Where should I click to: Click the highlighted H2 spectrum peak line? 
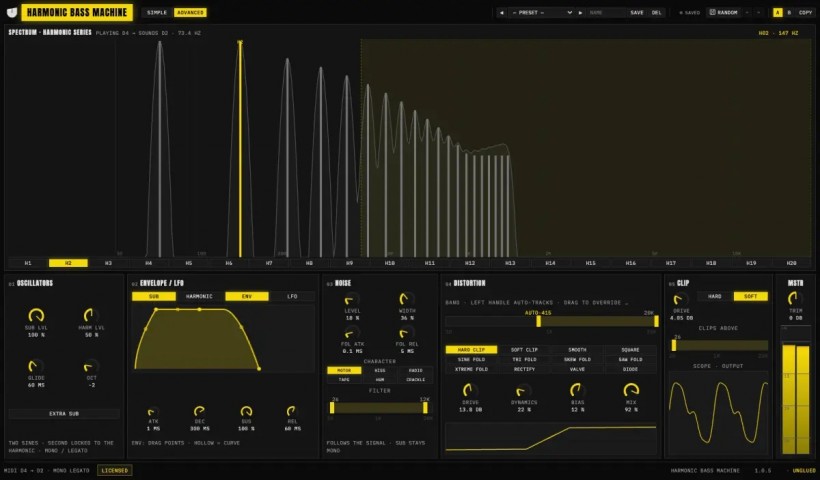click(240, 149)
